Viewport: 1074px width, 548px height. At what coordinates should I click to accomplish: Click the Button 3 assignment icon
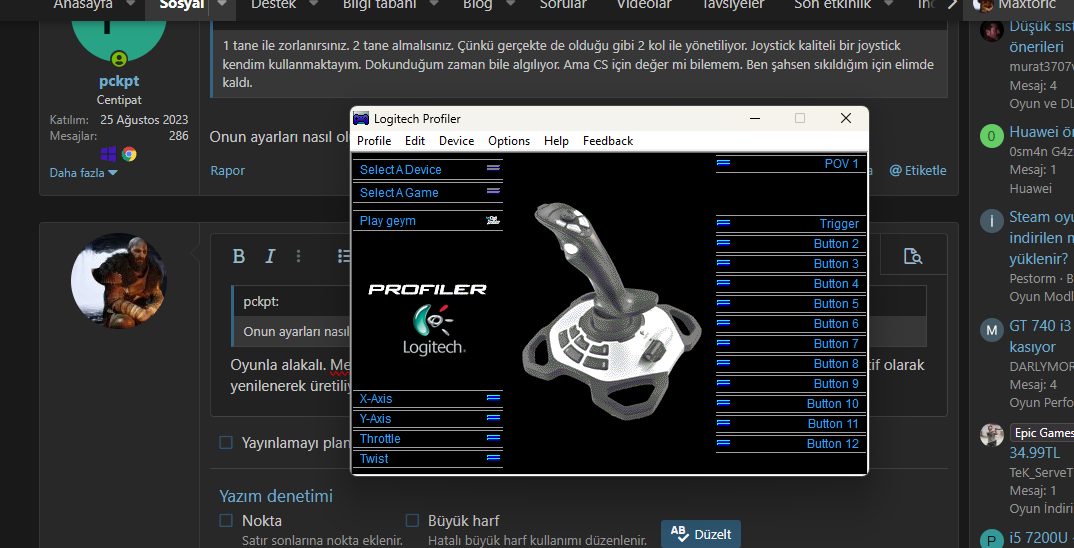(723, 262)
